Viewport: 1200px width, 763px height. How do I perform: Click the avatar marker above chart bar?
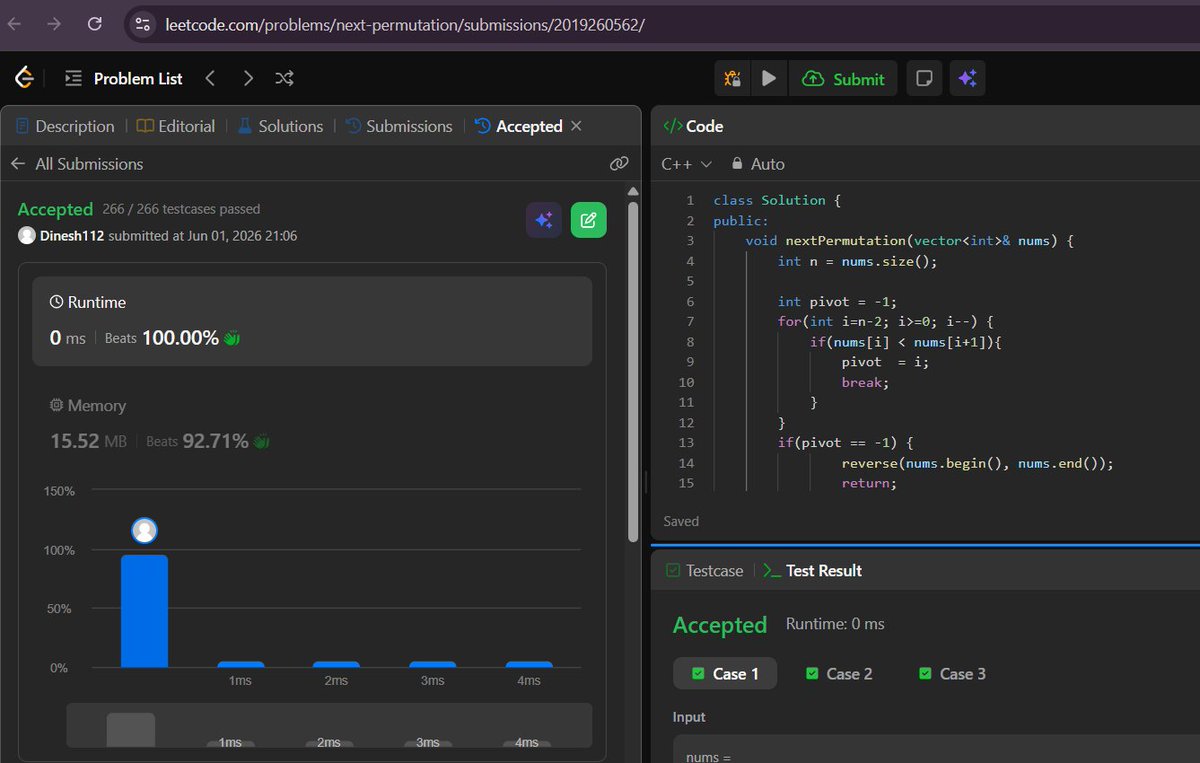[x=144, y=531]
